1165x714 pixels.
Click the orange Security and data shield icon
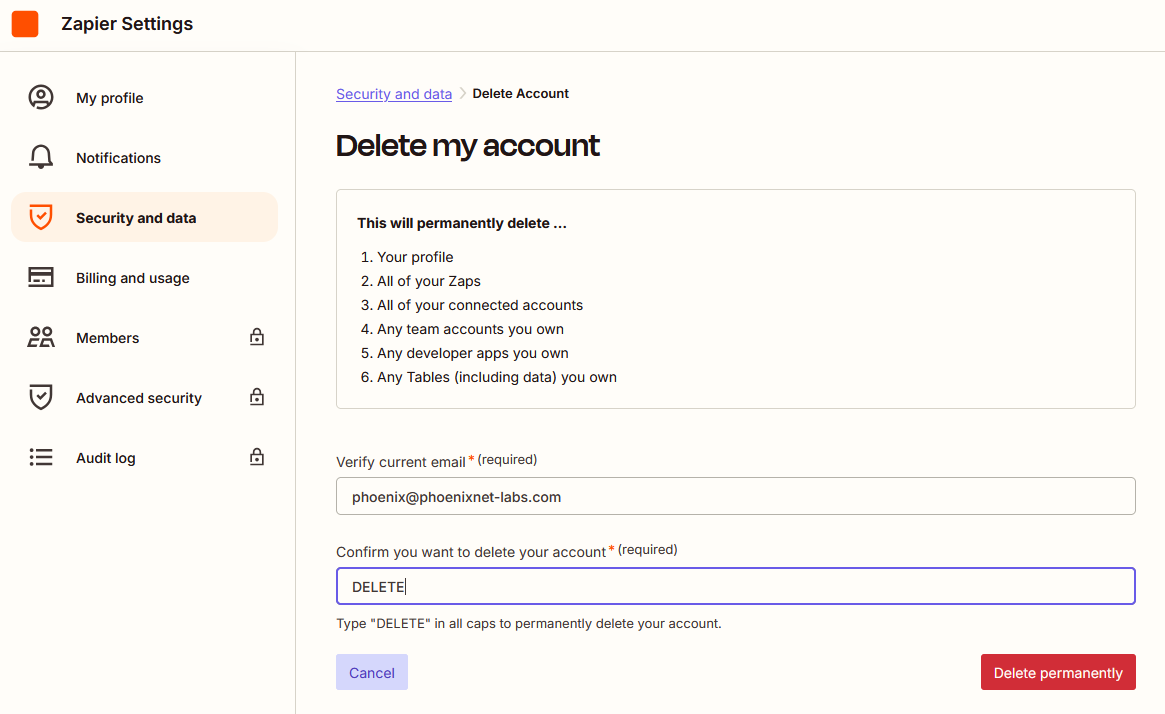(40, 218)
